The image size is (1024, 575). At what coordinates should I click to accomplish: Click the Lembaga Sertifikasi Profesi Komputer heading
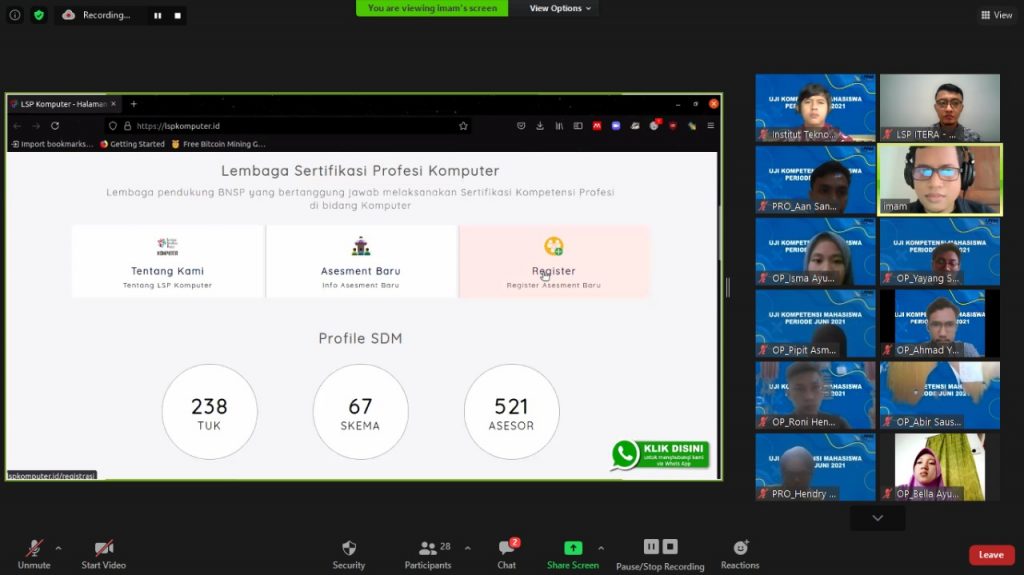[x=360, y=171]
